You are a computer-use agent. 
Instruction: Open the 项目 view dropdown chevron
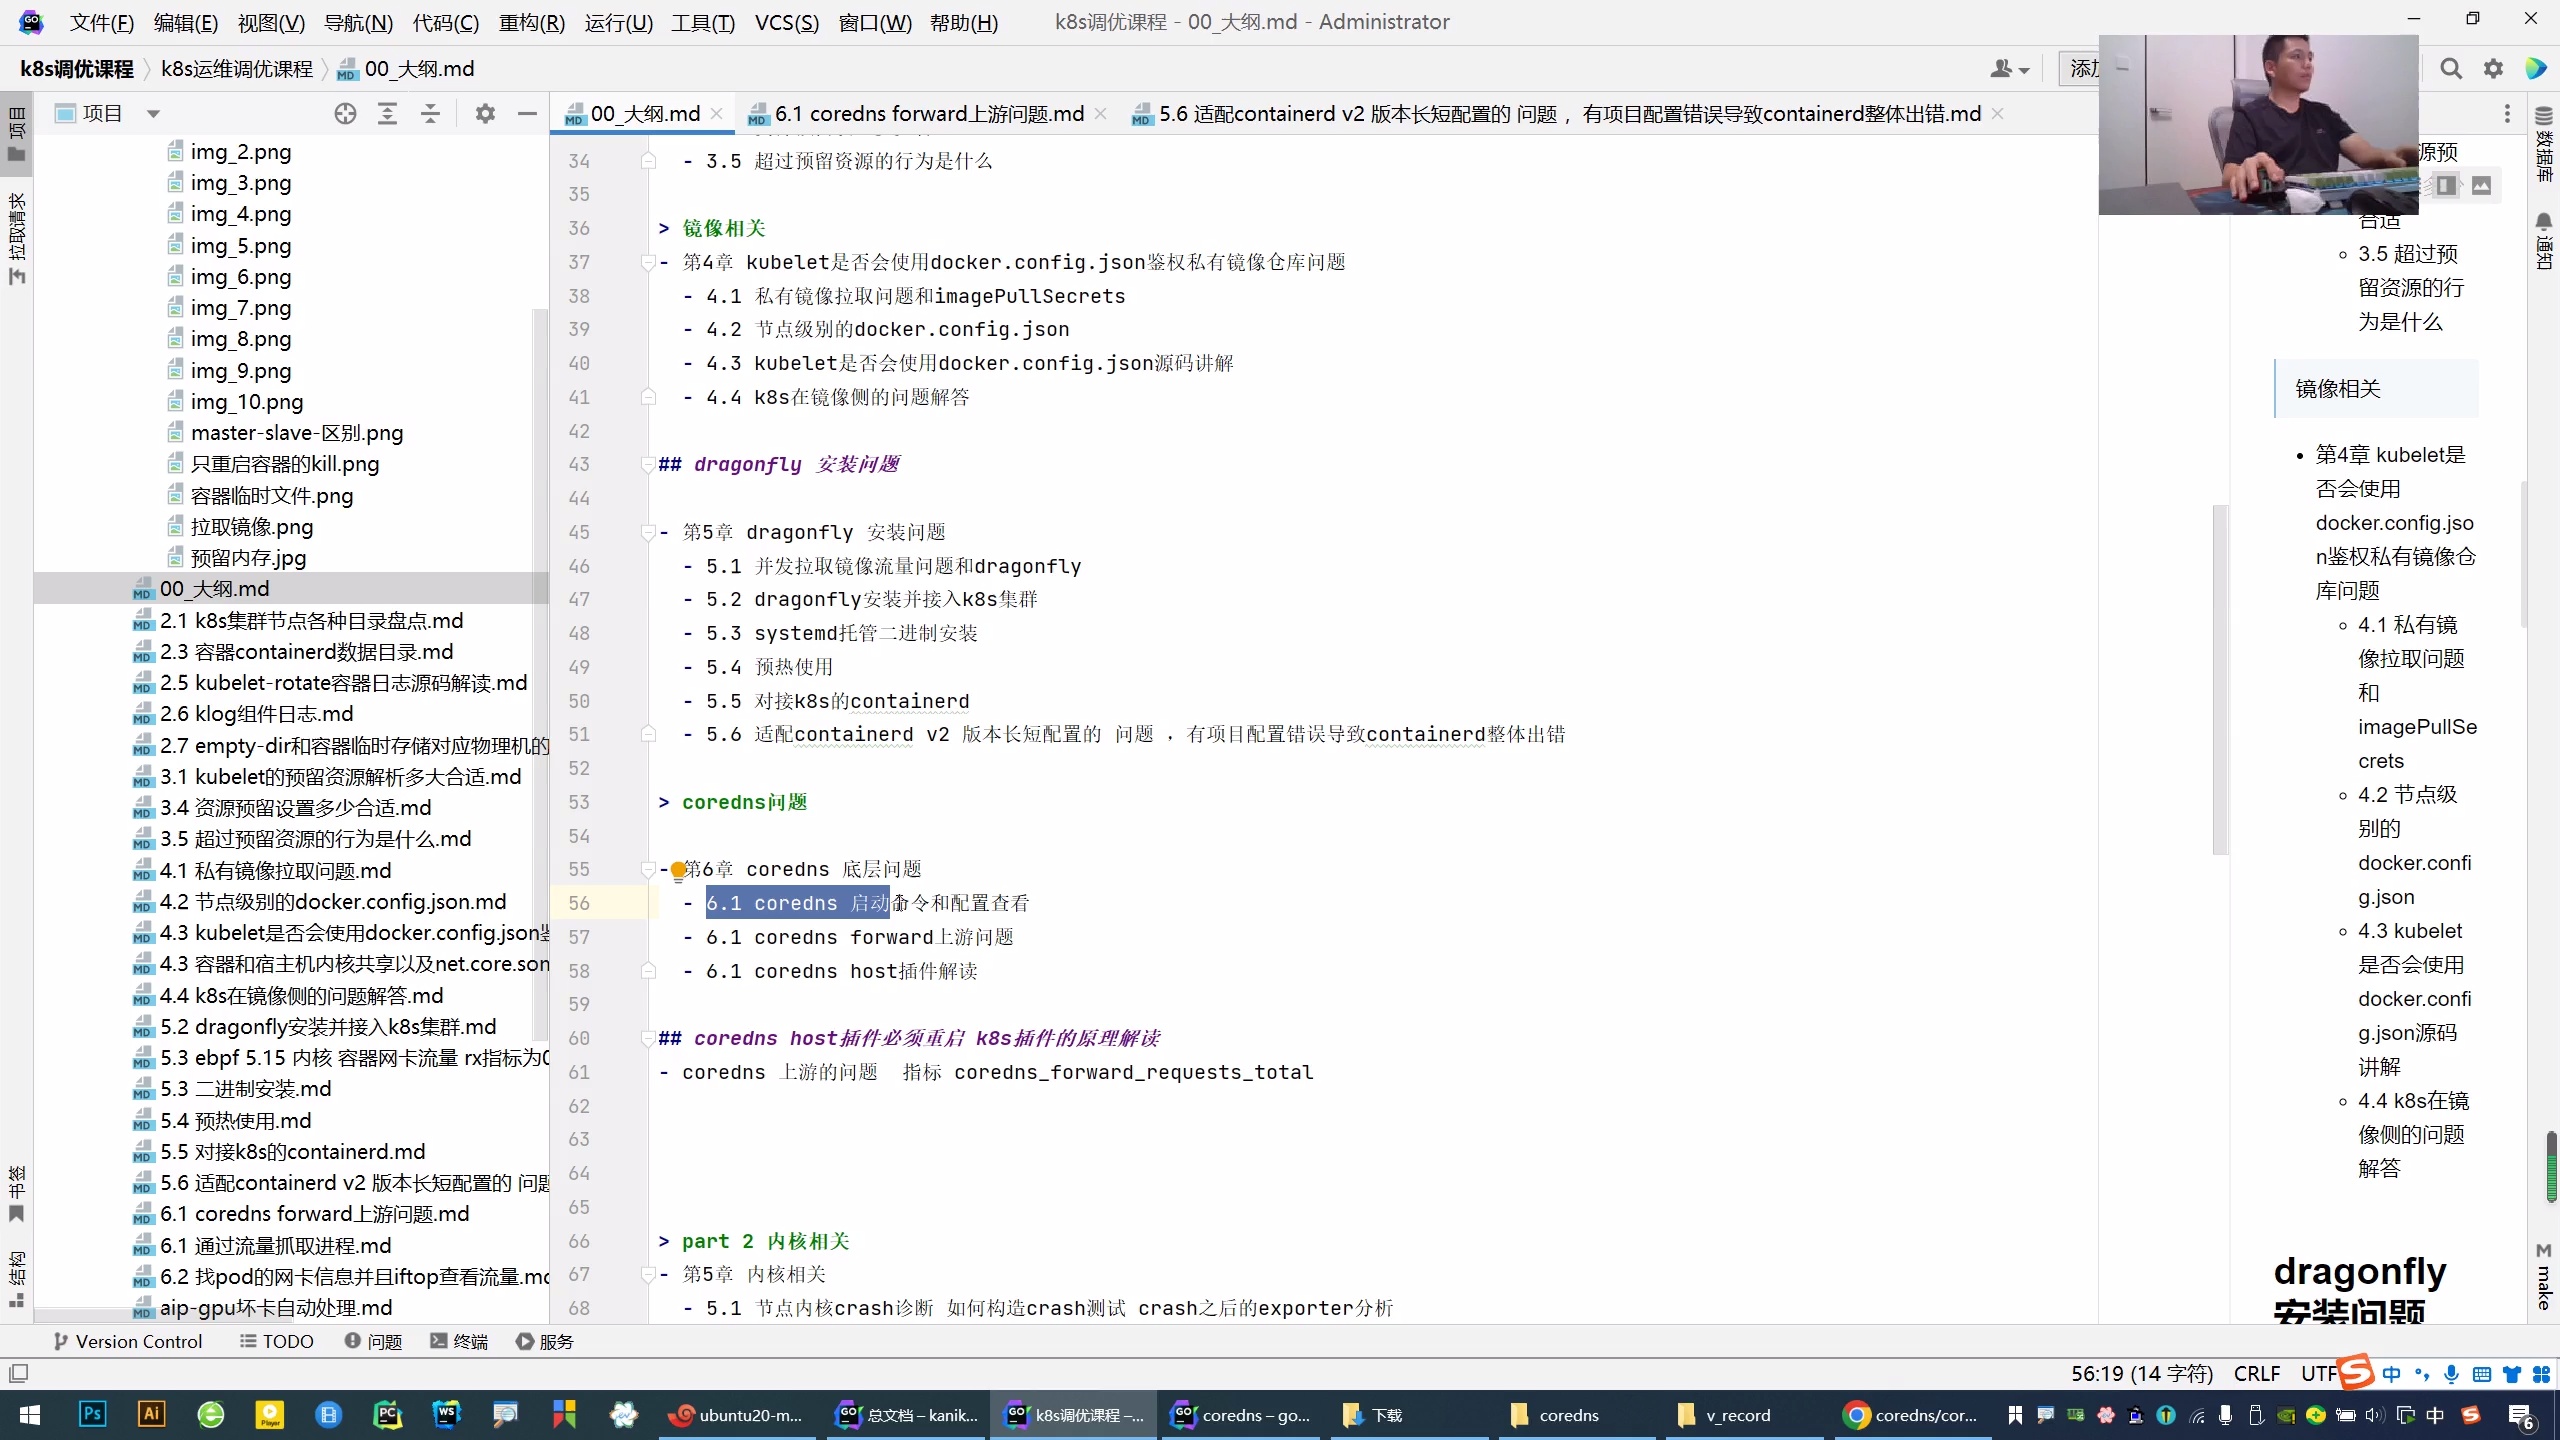[x=153, y=113]
